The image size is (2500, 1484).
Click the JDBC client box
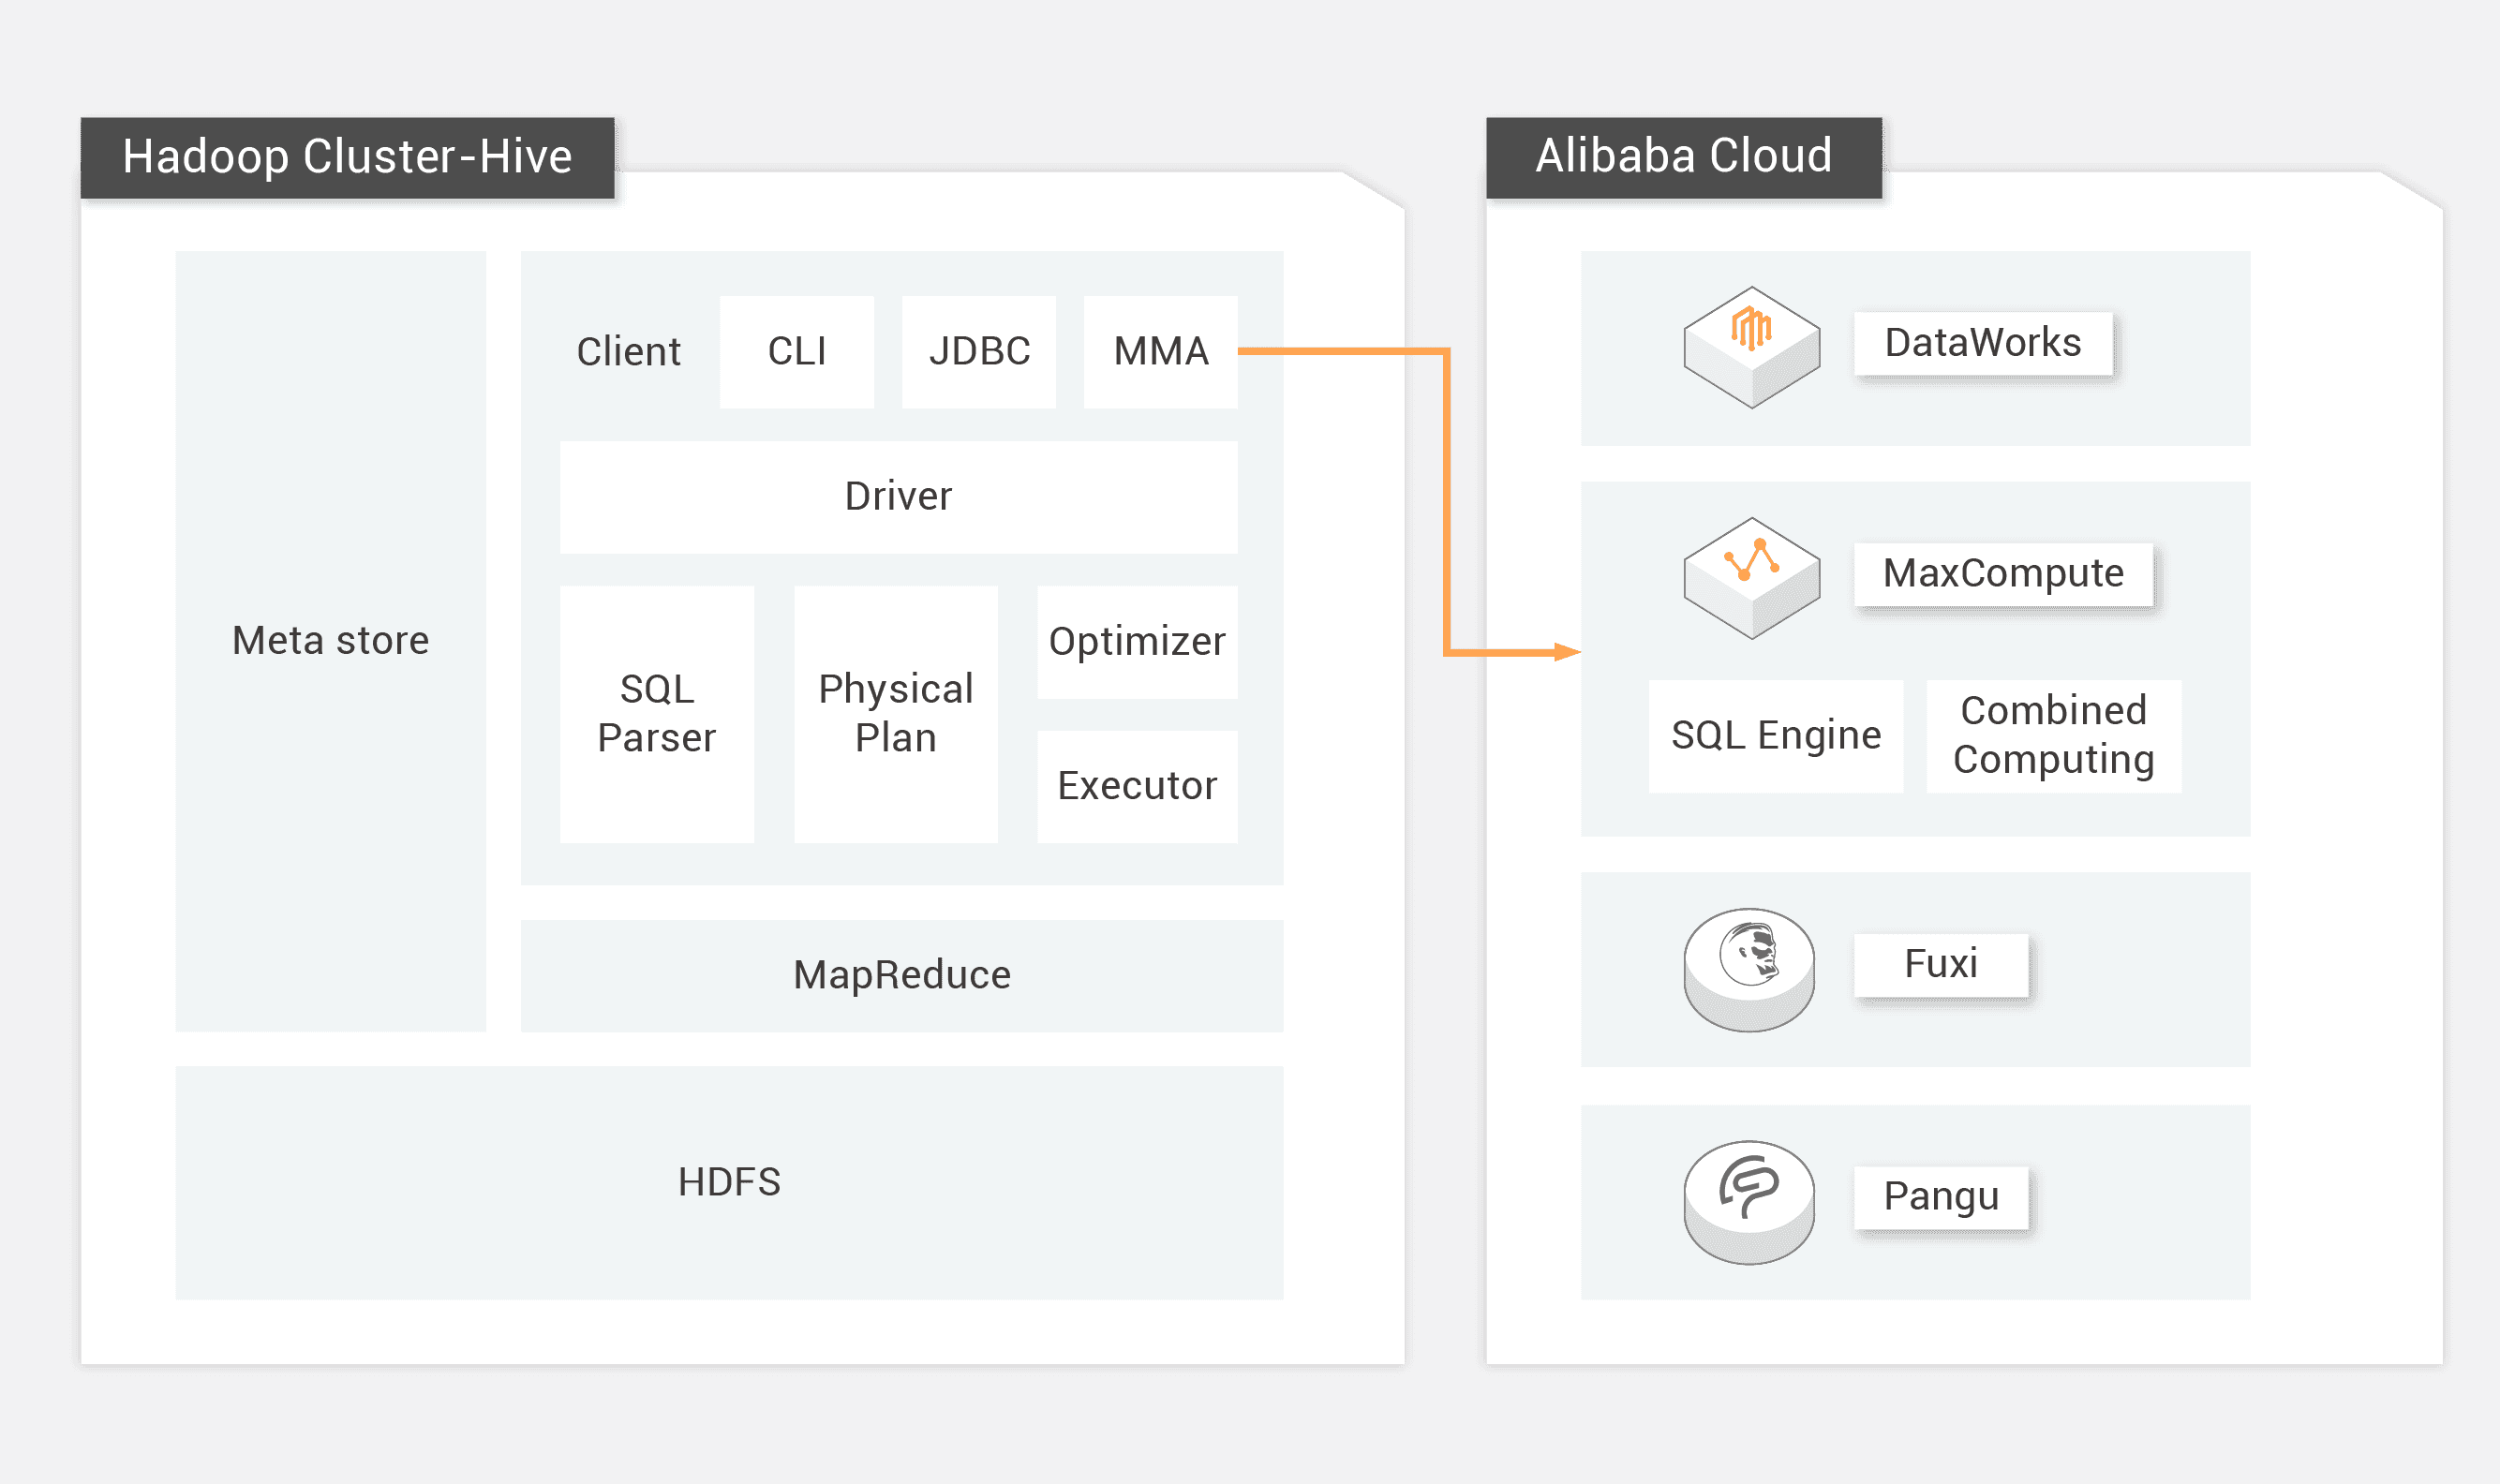point(978,351)
